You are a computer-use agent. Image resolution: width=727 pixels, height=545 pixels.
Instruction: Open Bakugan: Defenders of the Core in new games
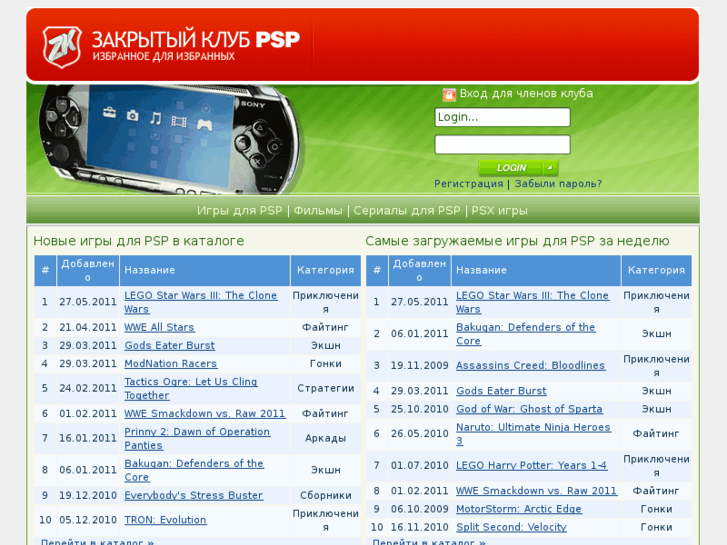tap(194, 470)
